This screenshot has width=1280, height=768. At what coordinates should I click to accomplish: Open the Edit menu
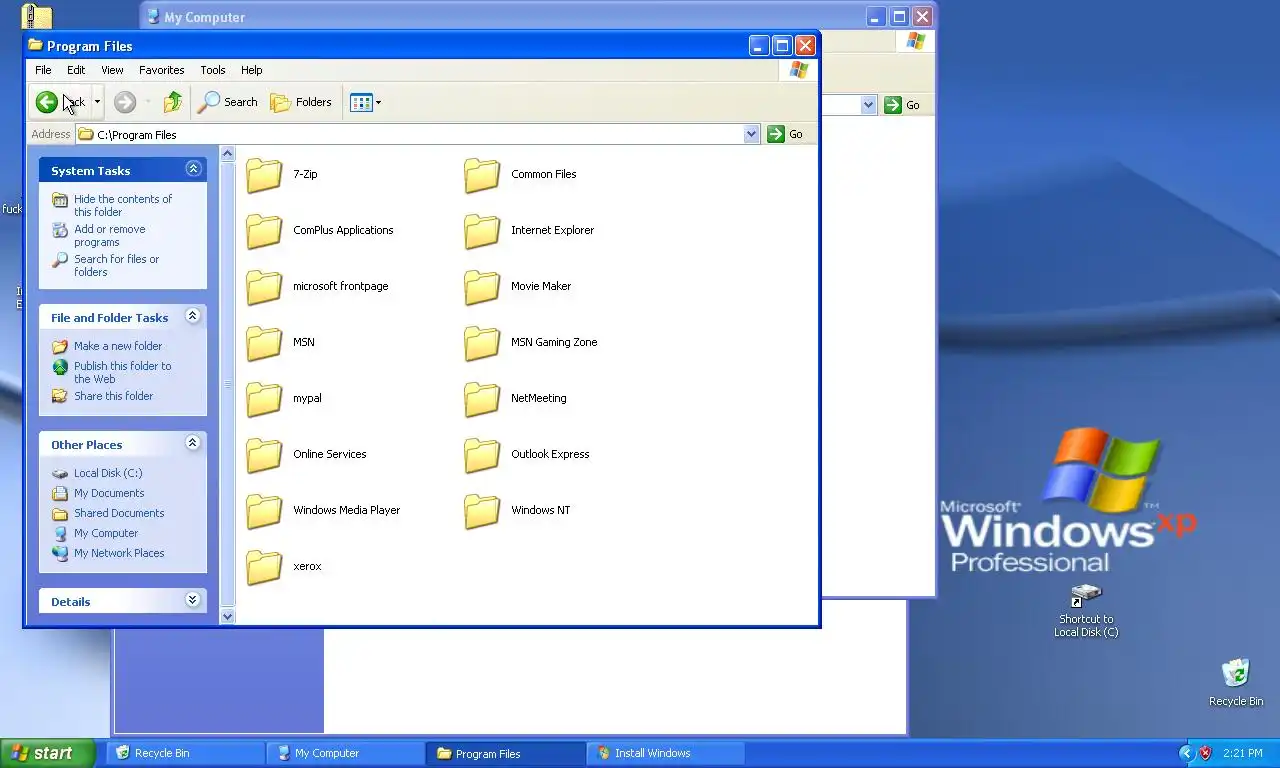[76, 70]
